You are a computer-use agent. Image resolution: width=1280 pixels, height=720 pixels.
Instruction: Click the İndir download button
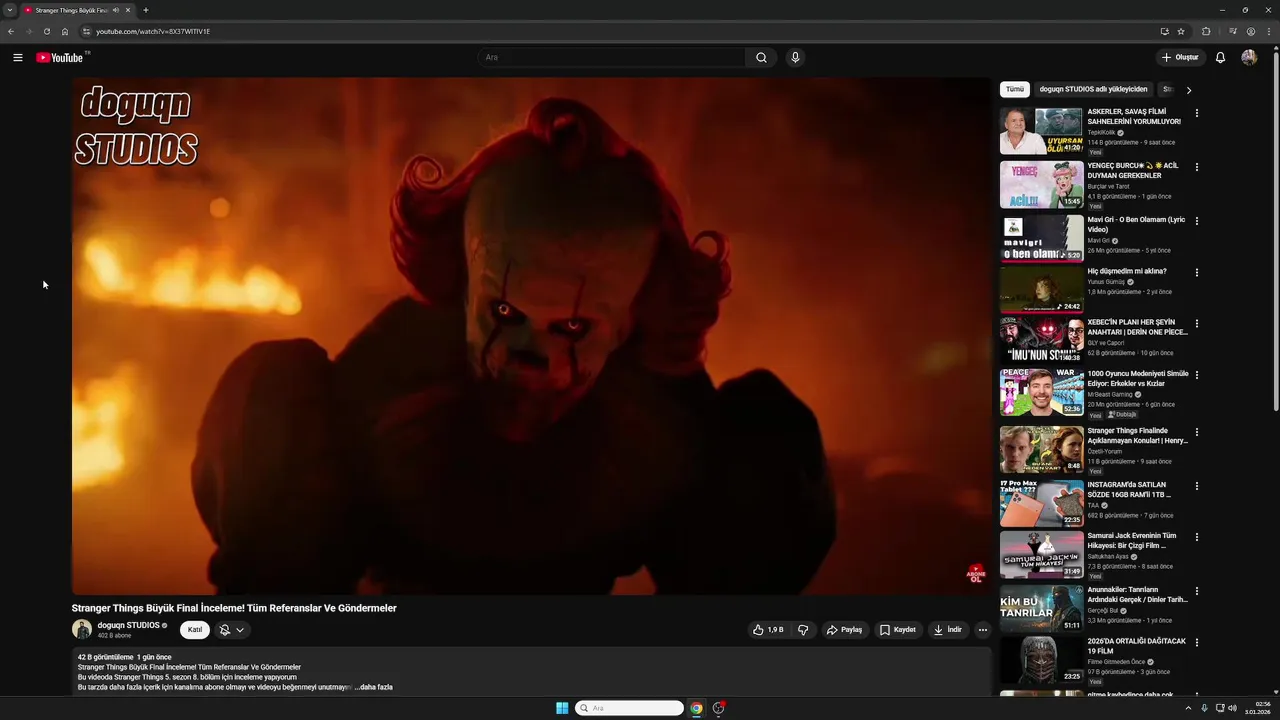pyautogui.click(x=947, y=630)
